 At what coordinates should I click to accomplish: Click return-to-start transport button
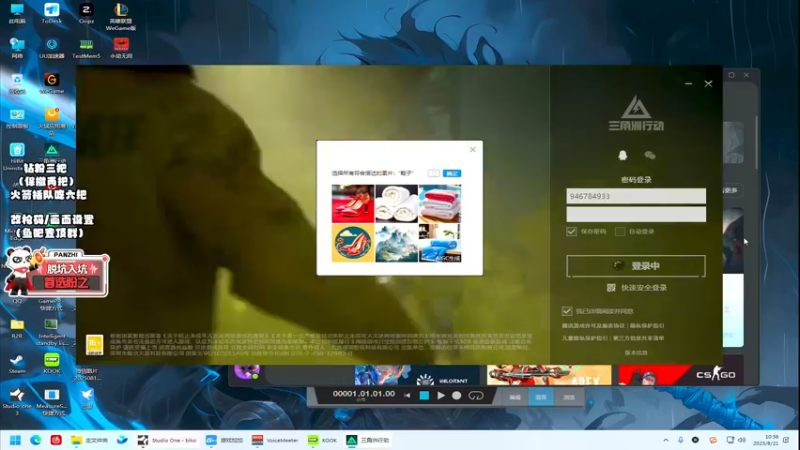click(x=407, y=395)
